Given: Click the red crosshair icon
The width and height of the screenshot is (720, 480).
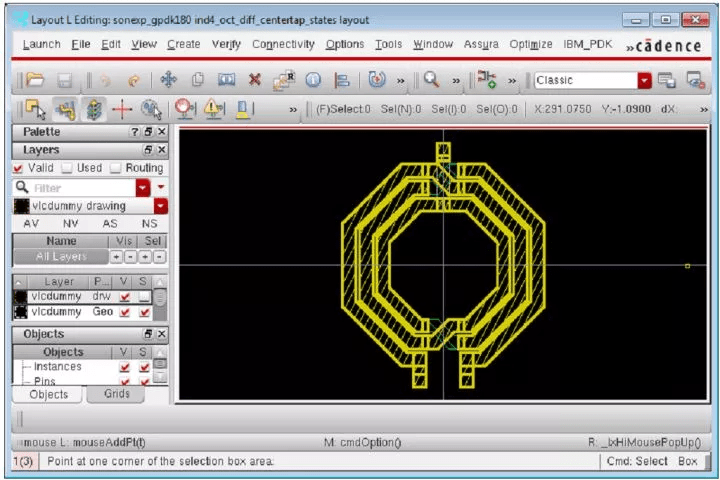Looking at the screenshot, I should tap(123, 110).
